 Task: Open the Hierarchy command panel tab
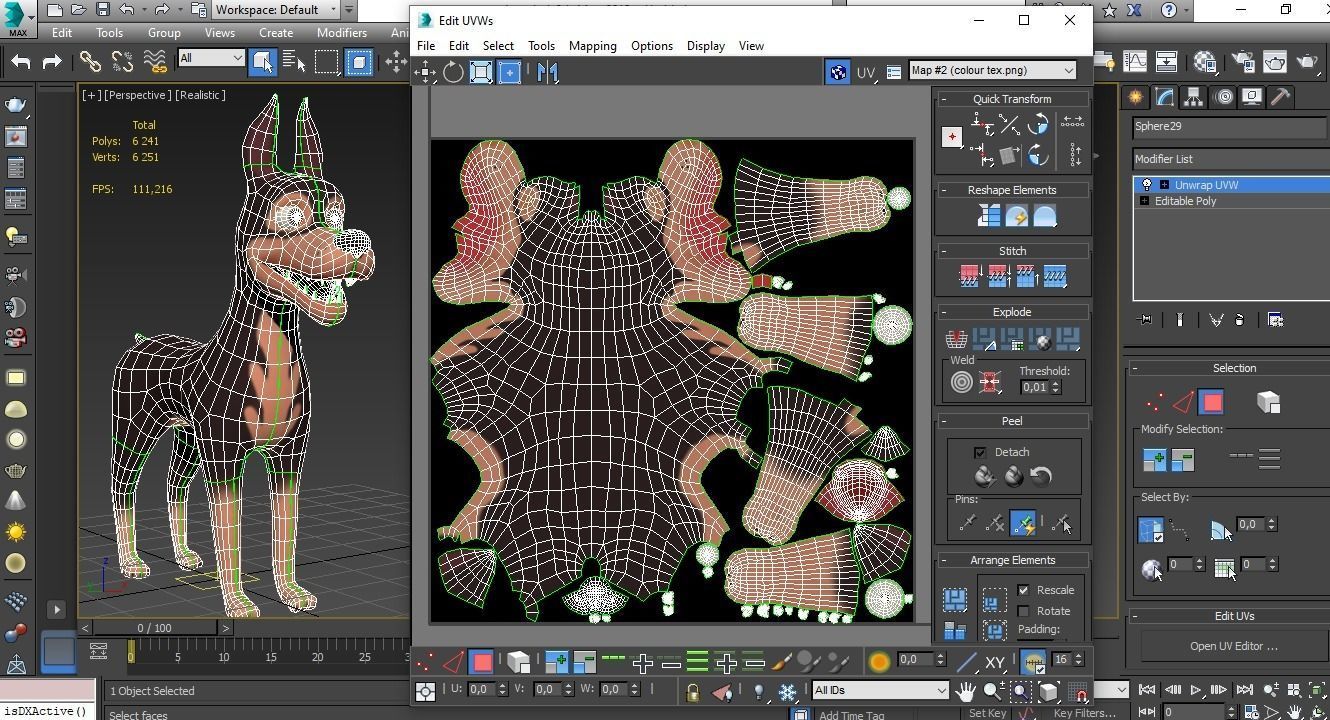click(x=1193, y=97)
